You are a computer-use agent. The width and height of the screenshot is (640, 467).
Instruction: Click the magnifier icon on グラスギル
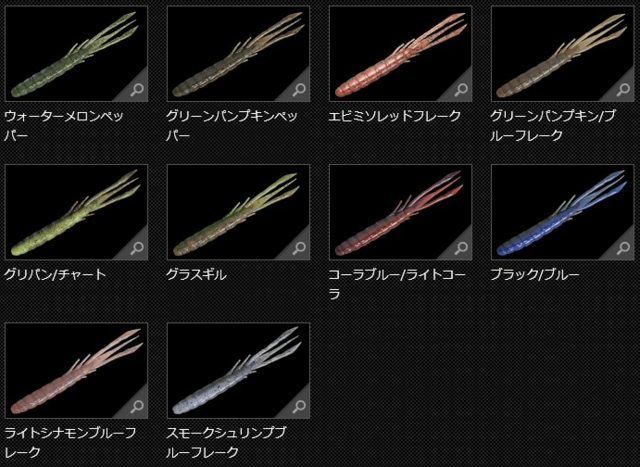[299, 248]
